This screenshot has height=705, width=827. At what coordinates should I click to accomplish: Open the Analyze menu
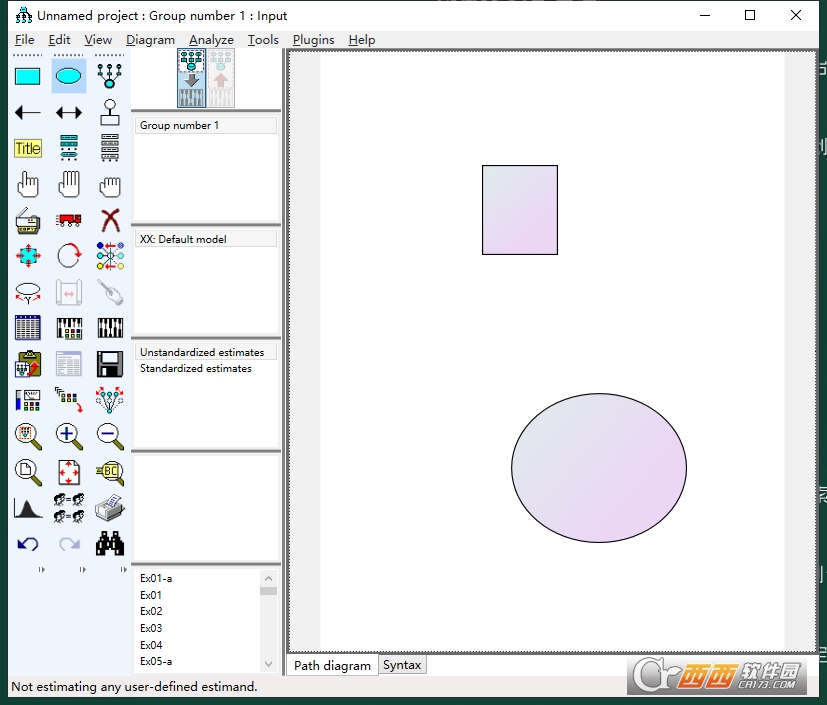(211, 40)
